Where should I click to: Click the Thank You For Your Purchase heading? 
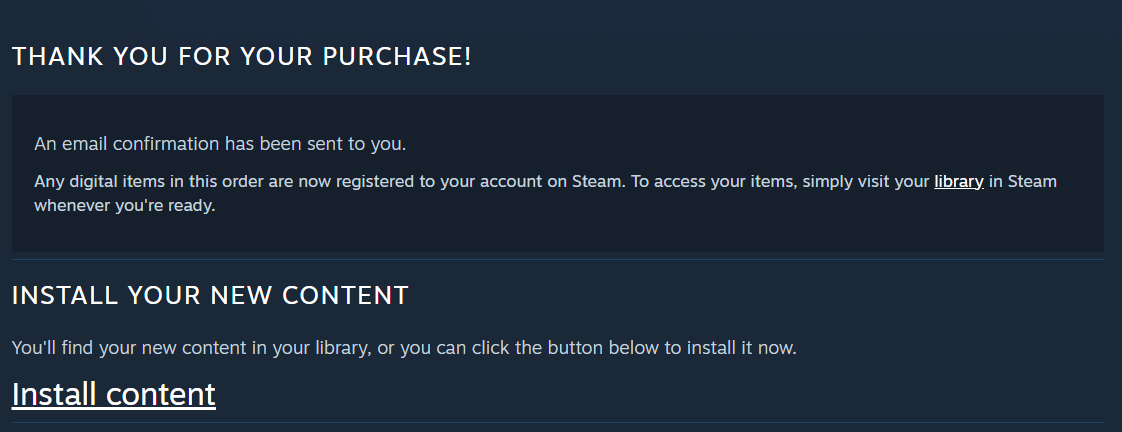241,57
